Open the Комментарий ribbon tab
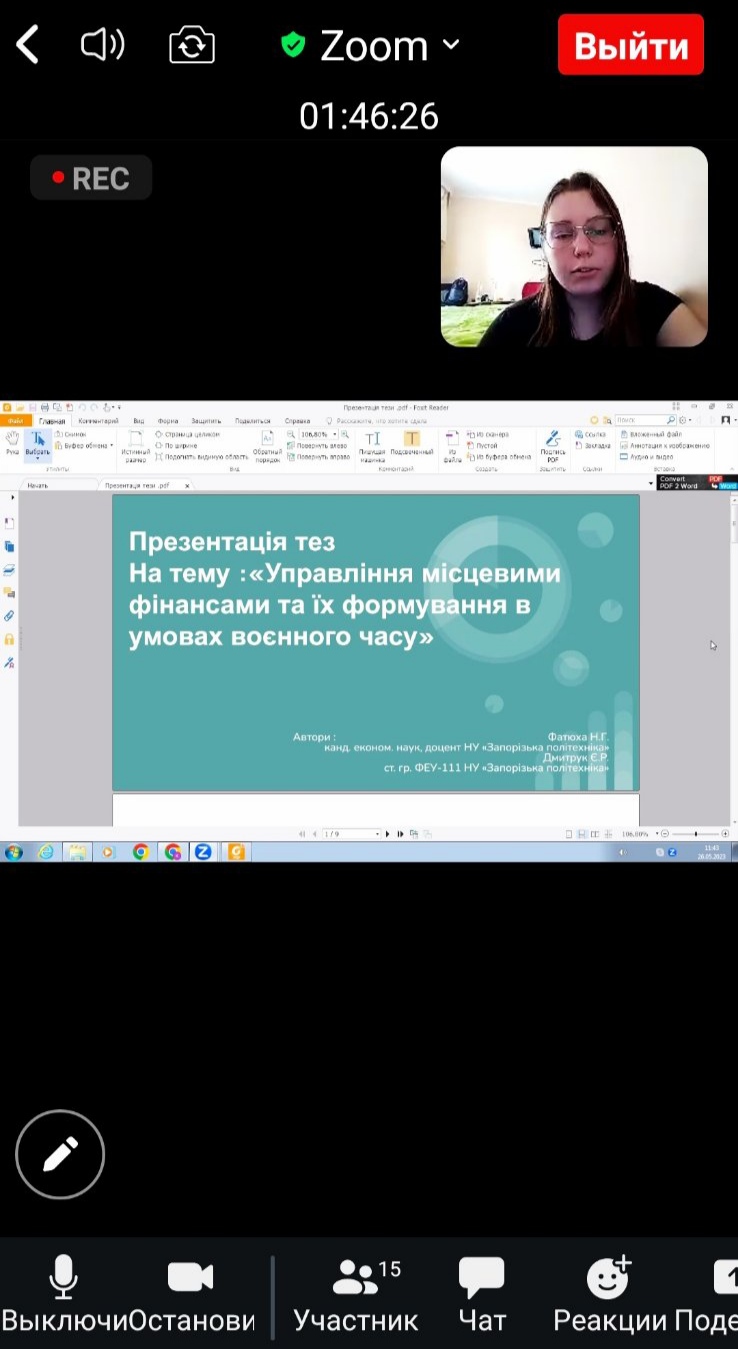This screenshot has width=738, height=1349. (98, 421)
